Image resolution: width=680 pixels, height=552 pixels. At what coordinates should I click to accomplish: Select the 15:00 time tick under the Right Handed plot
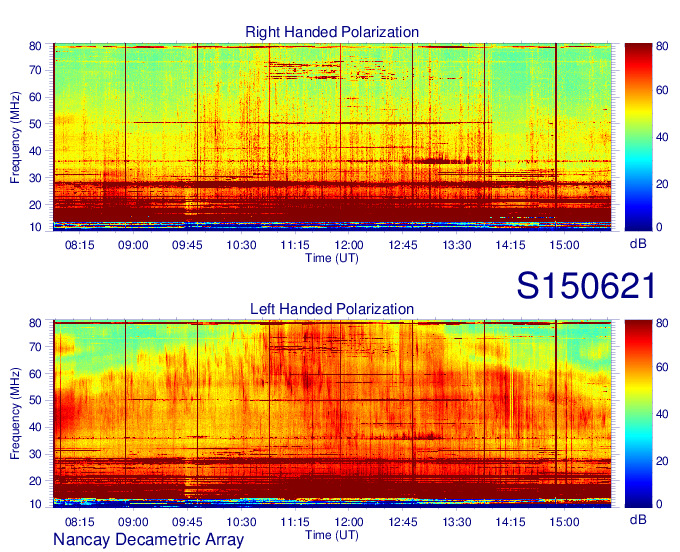(565, 245)
